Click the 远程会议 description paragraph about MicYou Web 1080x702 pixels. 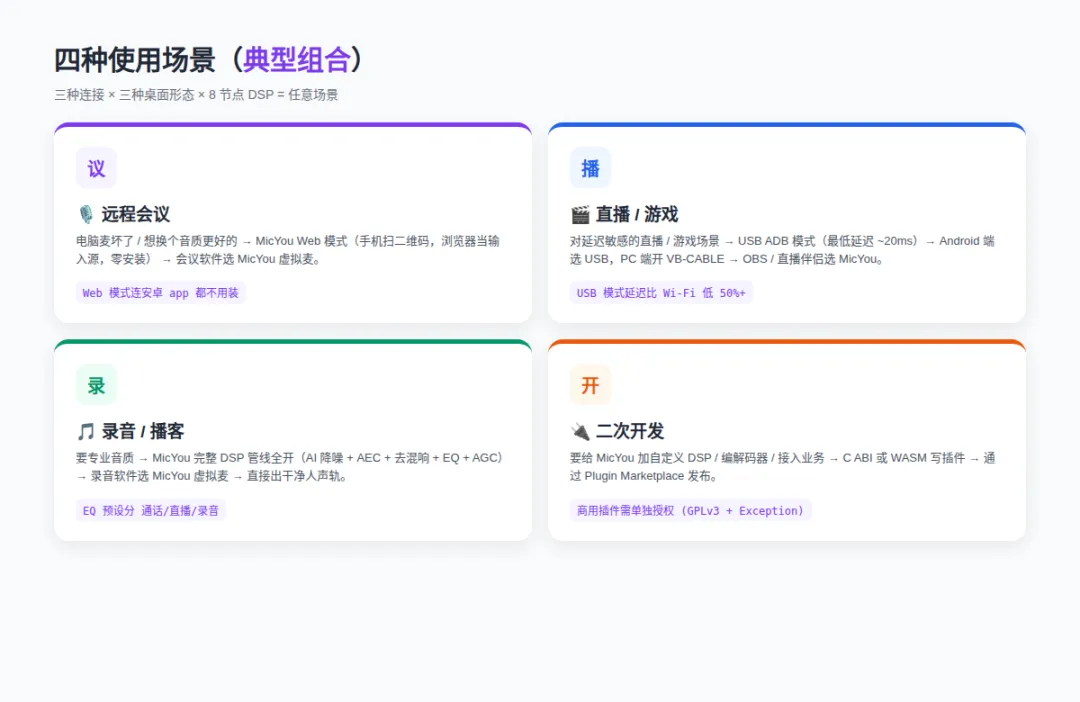tap(288, 250)
